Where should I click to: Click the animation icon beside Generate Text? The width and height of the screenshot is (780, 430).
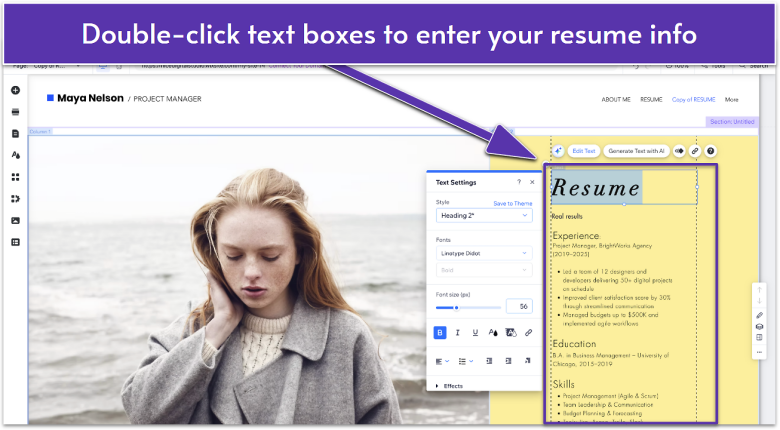tap(679, 151)
